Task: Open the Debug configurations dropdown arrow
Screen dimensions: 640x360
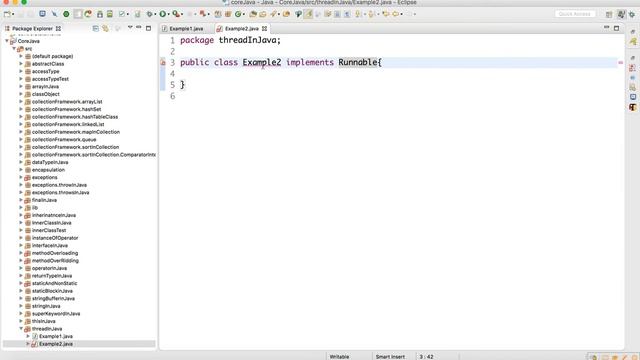Action: 156,14
